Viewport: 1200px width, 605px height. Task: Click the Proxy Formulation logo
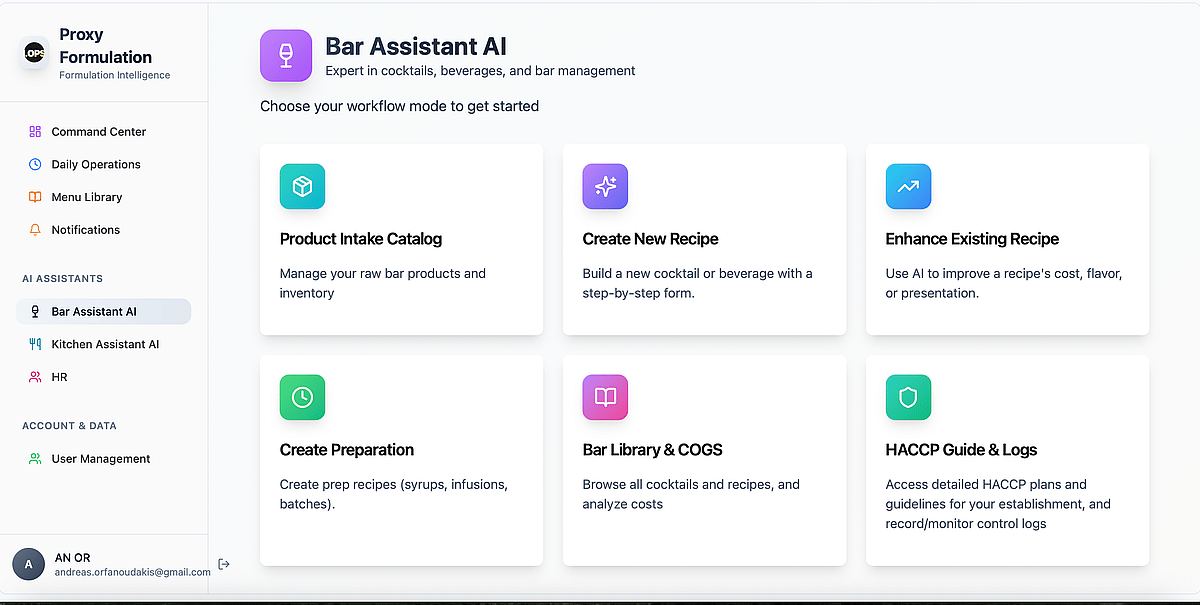35,53
